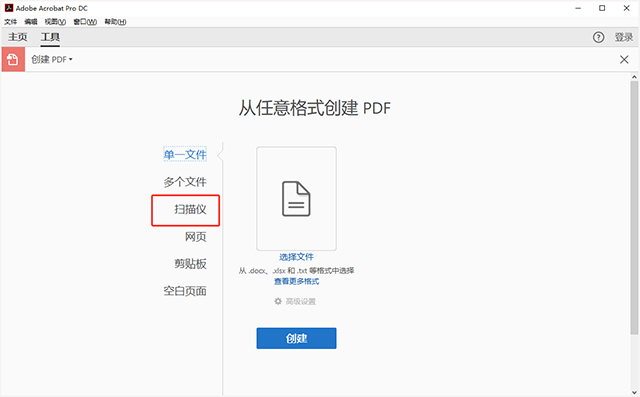Click the blue 创建 button
640x397 pixels.
click(296, 338)
